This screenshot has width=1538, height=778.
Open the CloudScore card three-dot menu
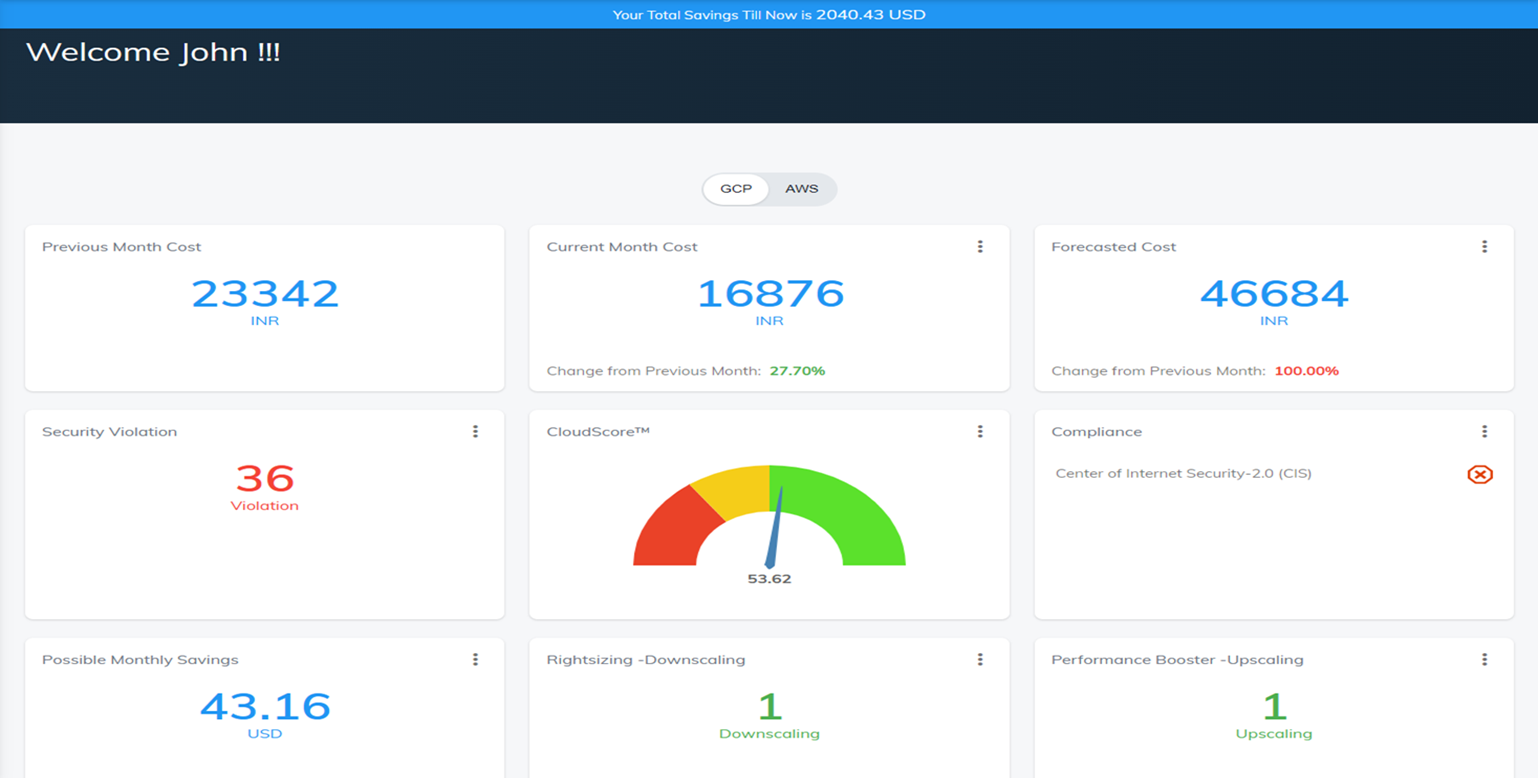[x=980, y=432]
